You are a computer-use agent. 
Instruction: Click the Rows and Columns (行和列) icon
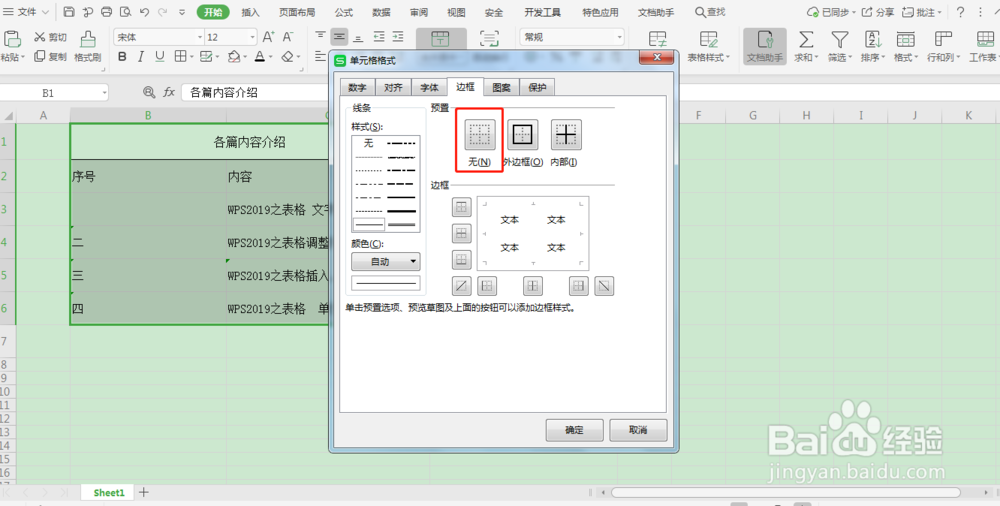pyautogui.click(x=943, y=40)
